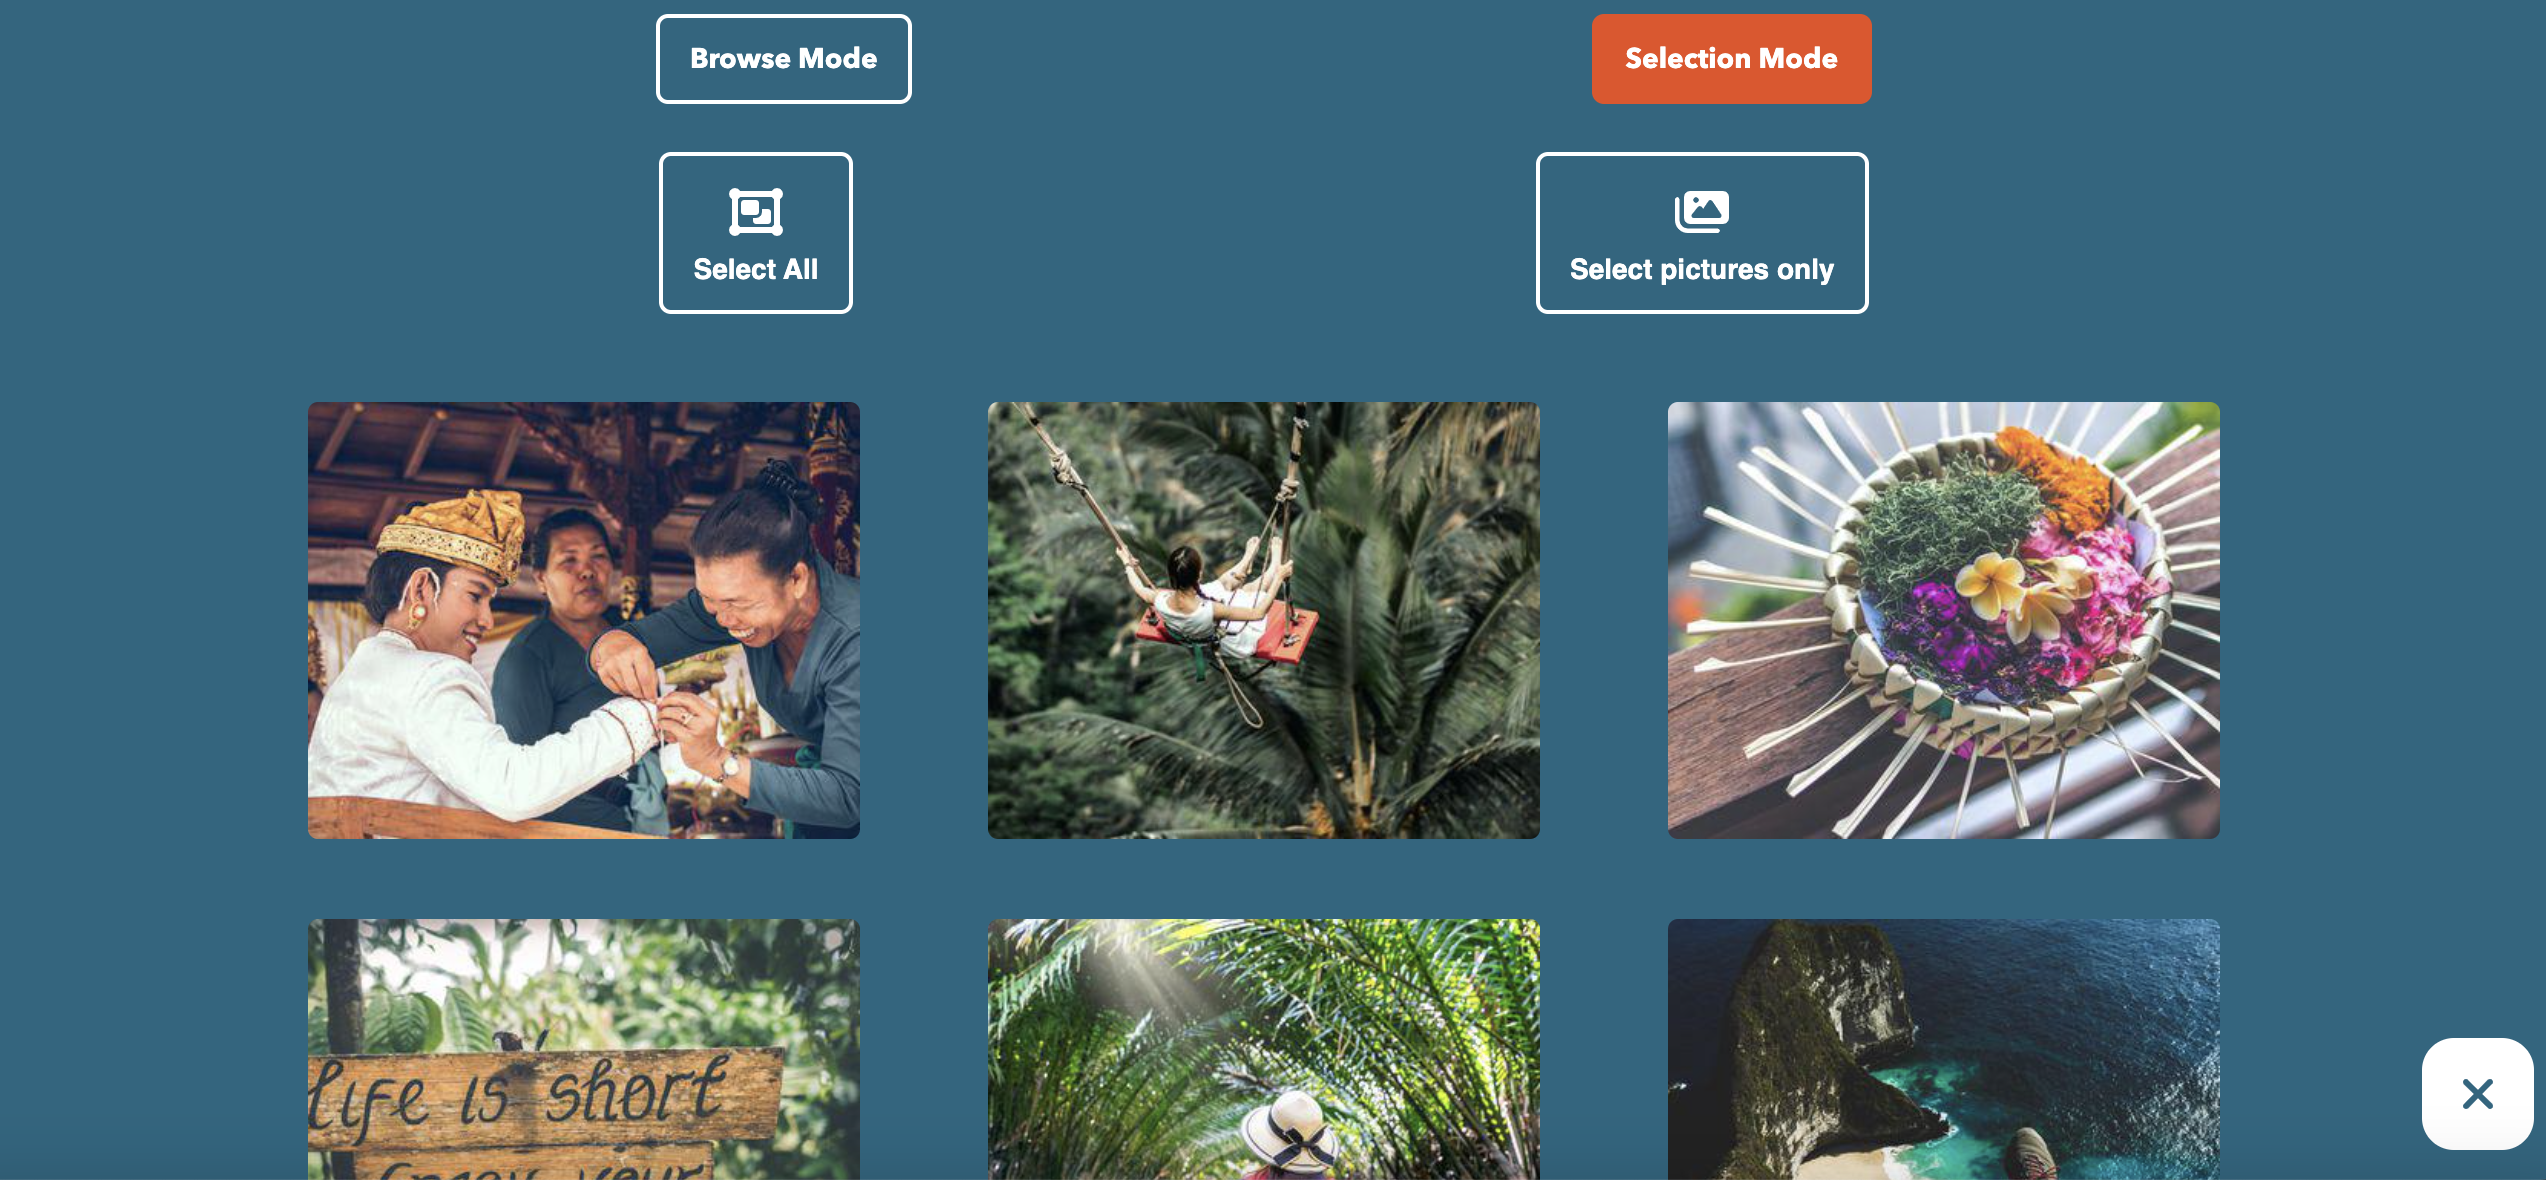Choose Select pictures only label

[x=1701, y=269]
